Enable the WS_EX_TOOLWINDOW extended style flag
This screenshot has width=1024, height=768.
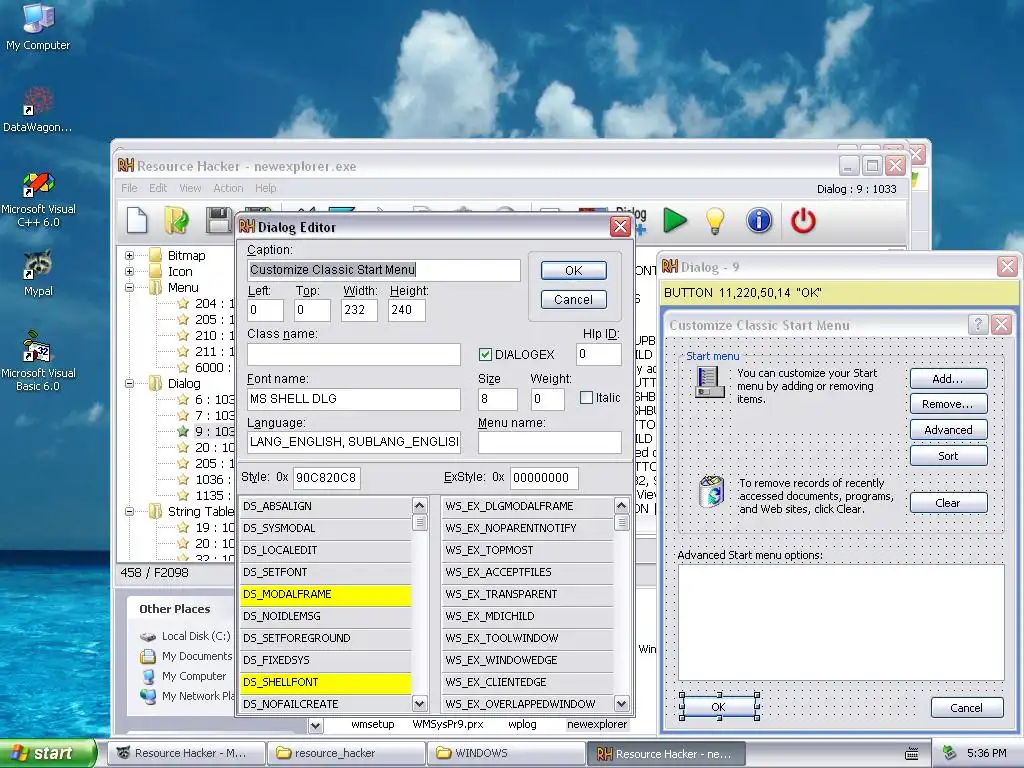[528, 638]
